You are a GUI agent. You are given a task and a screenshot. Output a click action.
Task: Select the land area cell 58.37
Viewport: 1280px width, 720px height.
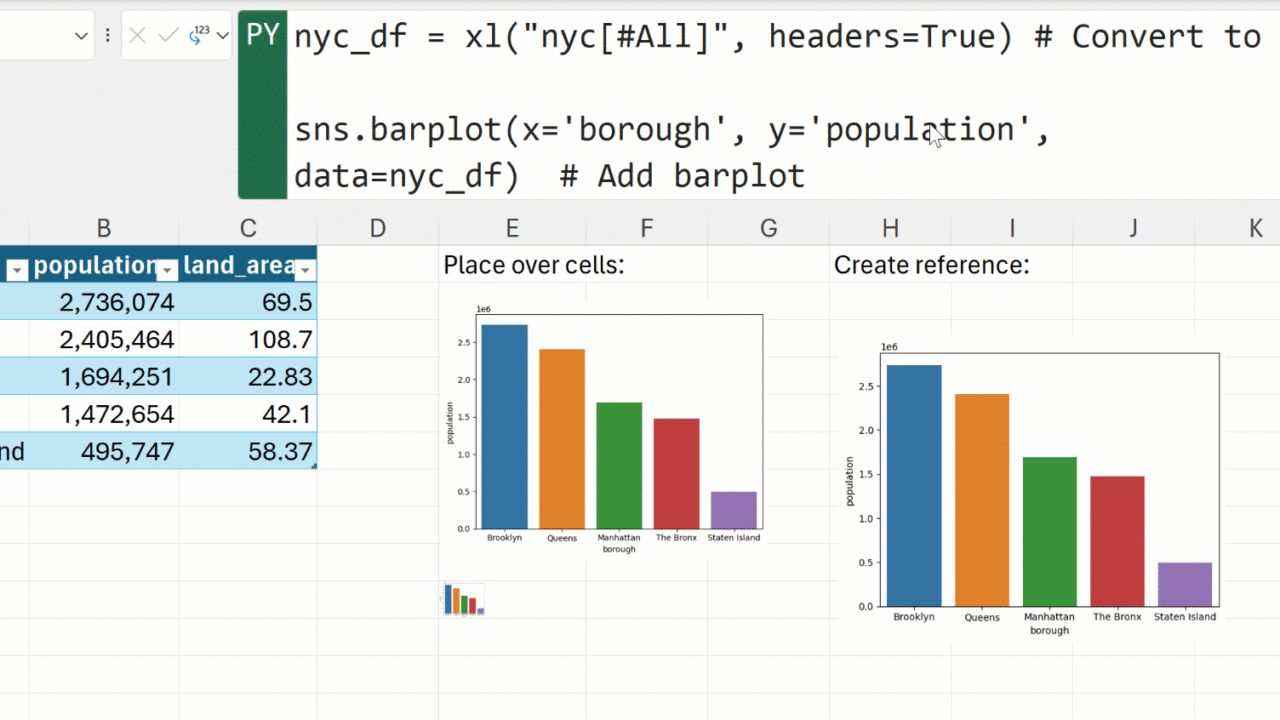(x=248, y=451)
